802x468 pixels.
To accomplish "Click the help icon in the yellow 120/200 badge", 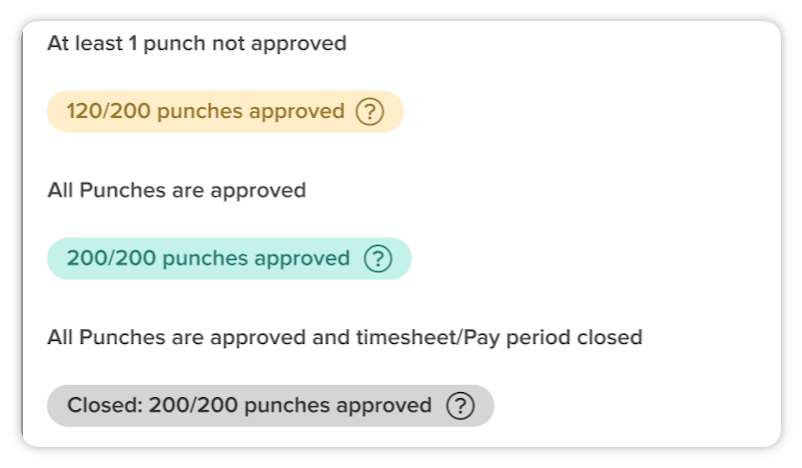I will tap(370, 112).
